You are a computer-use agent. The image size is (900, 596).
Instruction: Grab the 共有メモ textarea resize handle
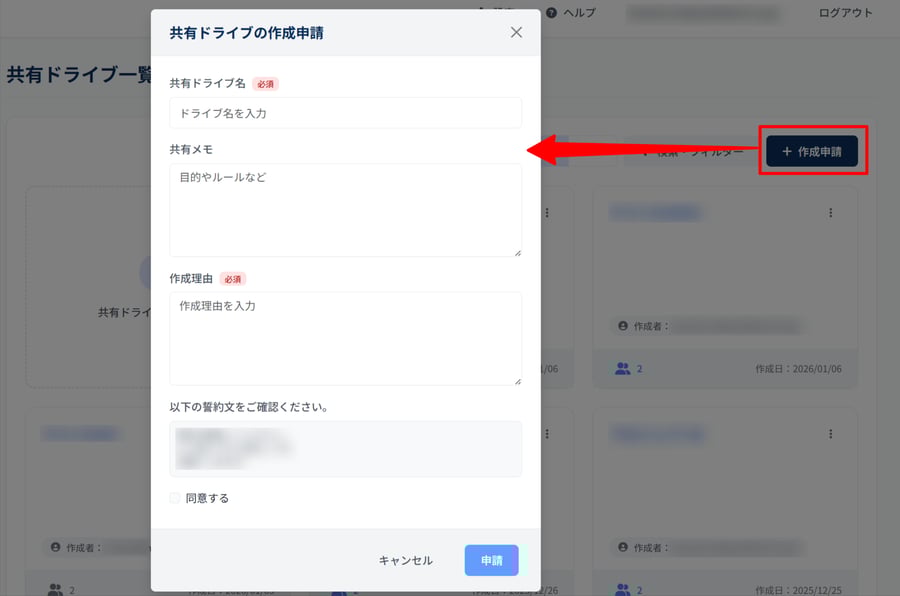click(x=517, y=252)
